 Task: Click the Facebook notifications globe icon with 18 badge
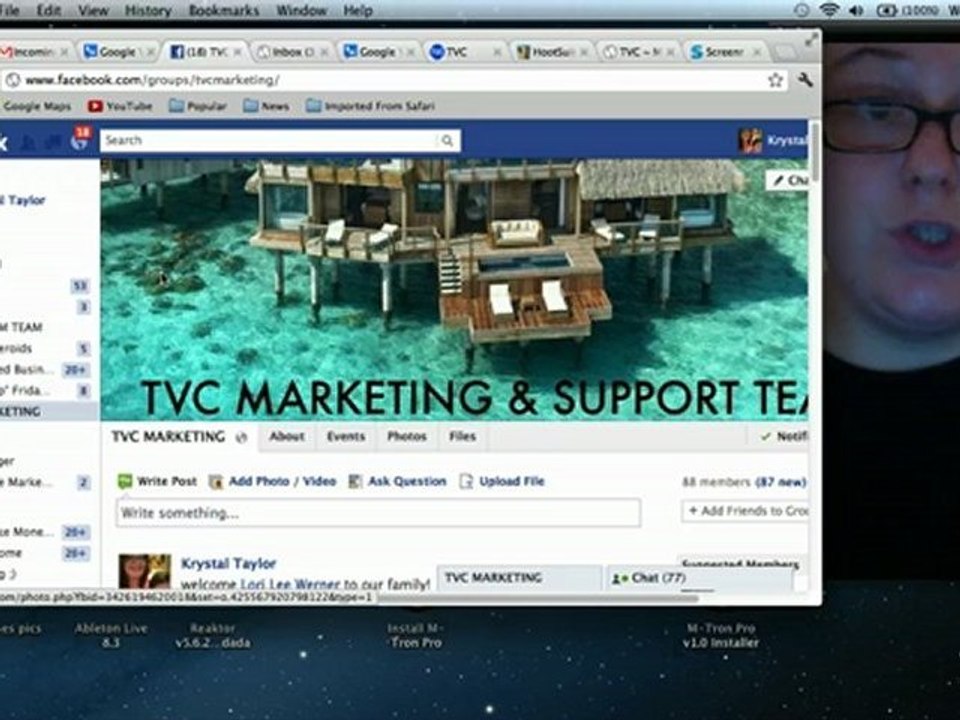click(x=80, y=139)
